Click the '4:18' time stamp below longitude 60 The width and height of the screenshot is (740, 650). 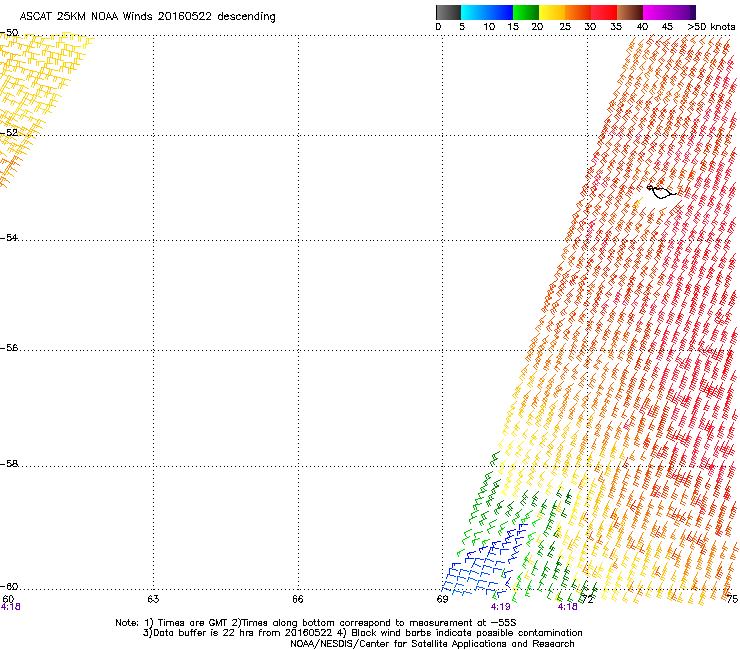coord(10,607)
